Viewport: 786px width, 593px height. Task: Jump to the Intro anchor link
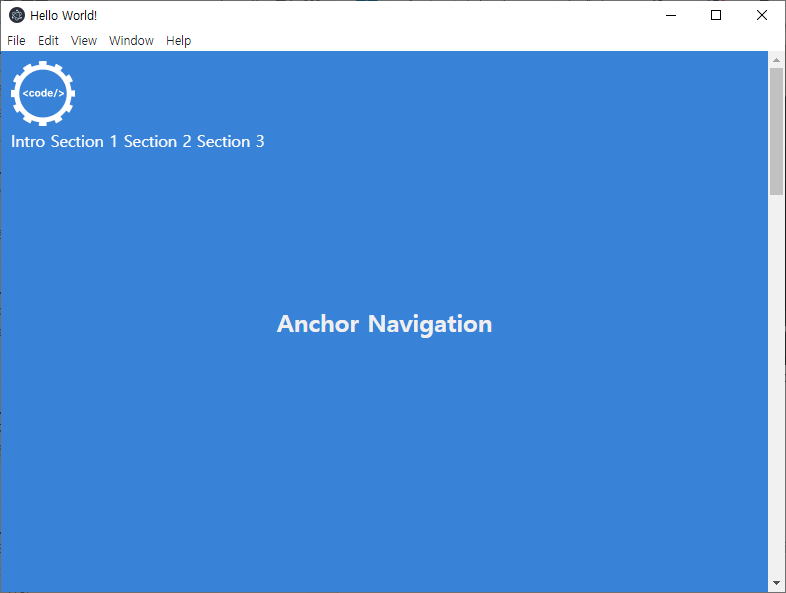28,142
